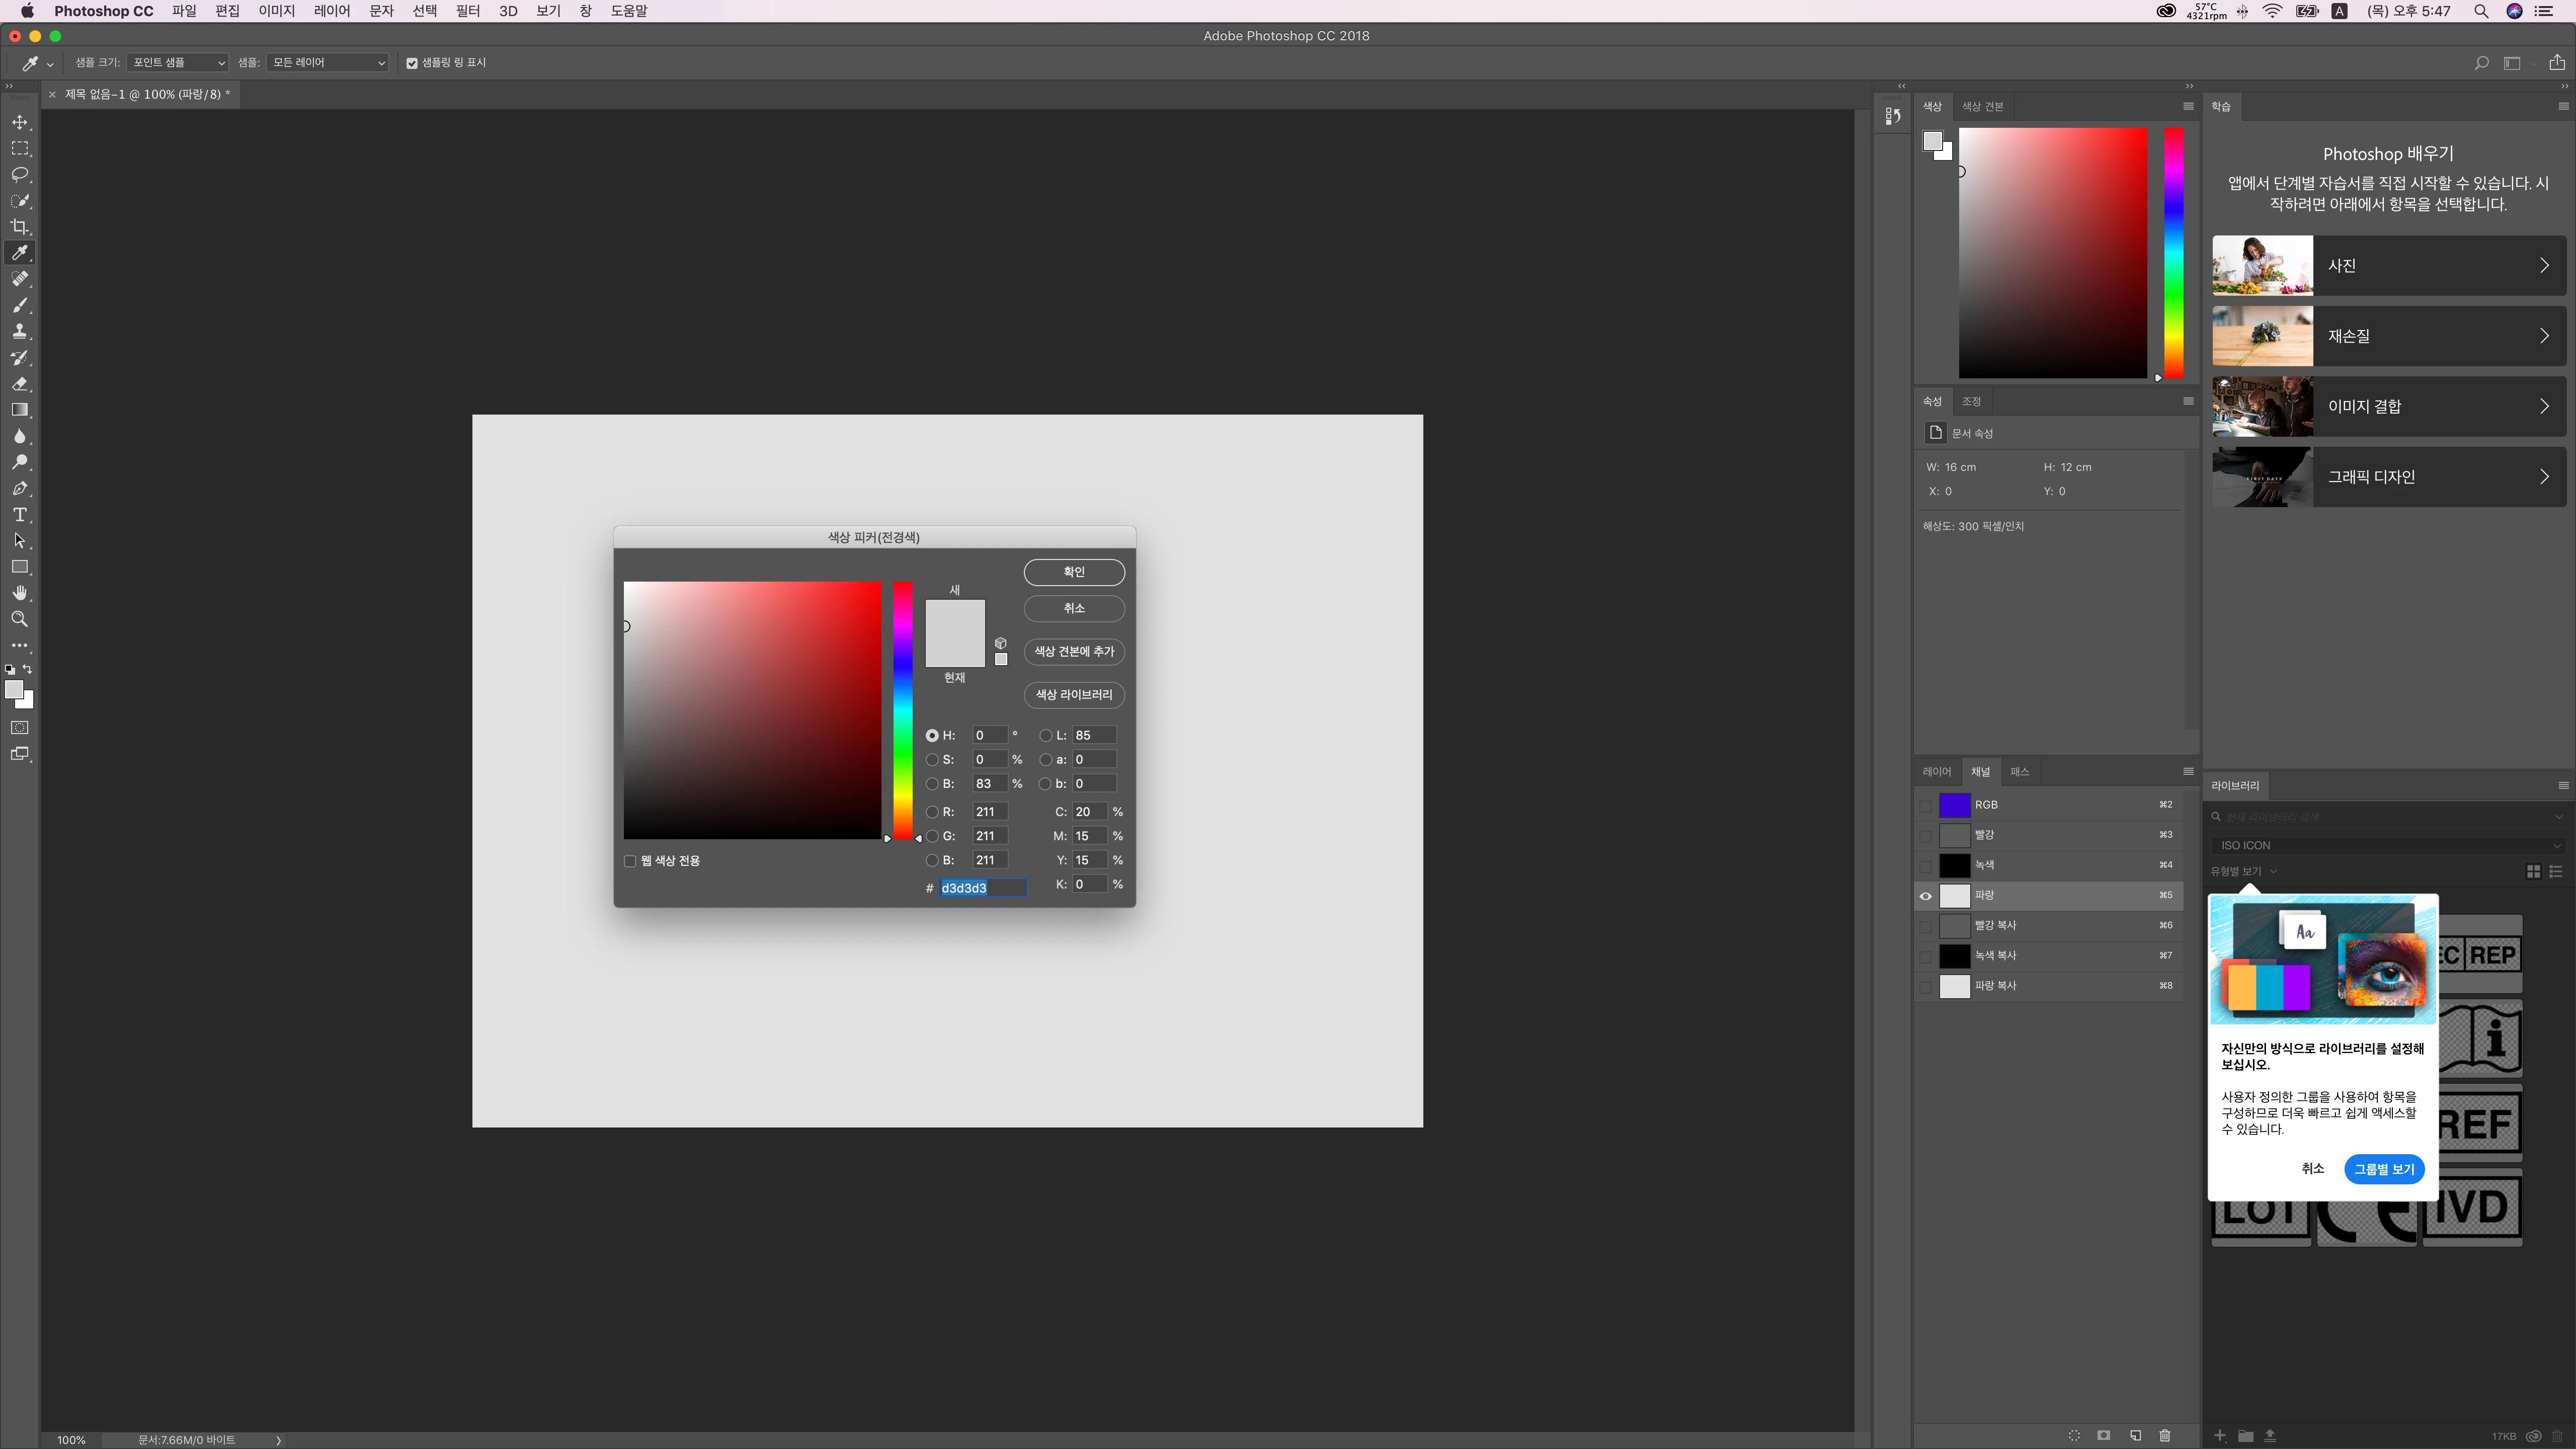Choose the Pen tool
The width and height of the screenshot is (2576, 1449).
pyautogui.click(x=19, y=489)
